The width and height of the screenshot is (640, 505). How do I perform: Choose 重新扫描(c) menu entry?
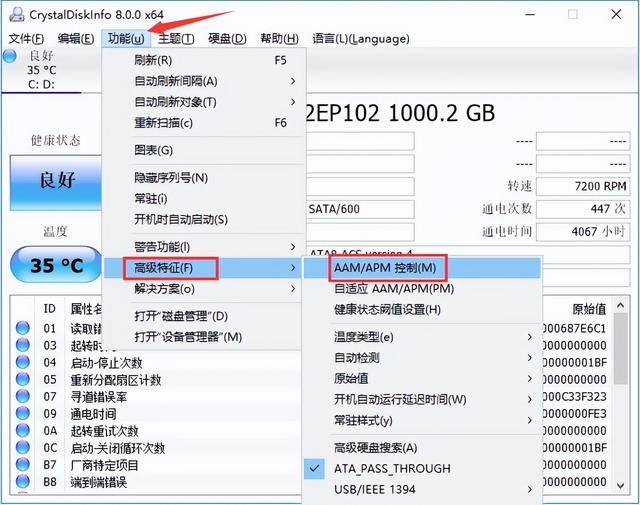[x=203, y=123]
